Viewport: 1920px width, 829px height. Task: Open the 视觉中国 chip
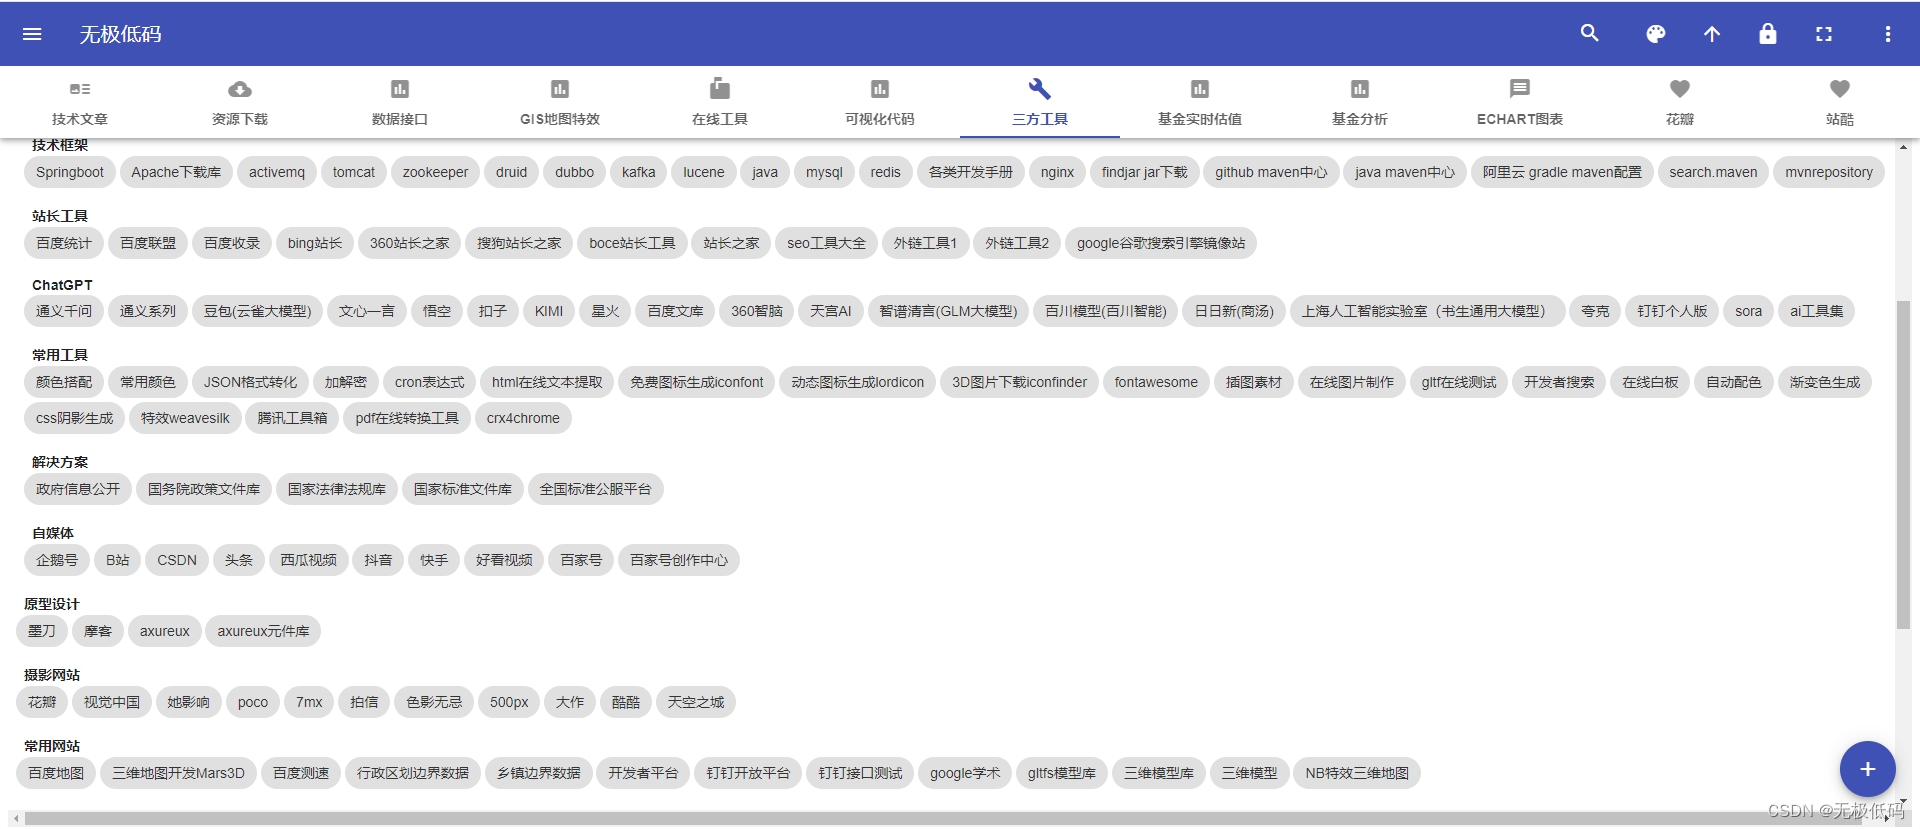tap(112, 702)
